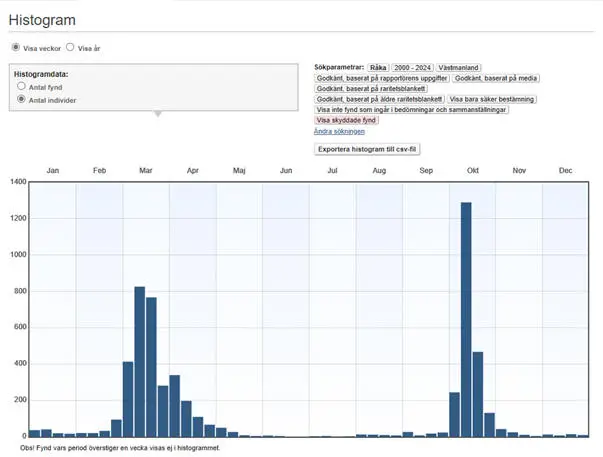Viewport: 603px width, 457px height.
Task: Click the highest bar in March
Action: (140, 362)
